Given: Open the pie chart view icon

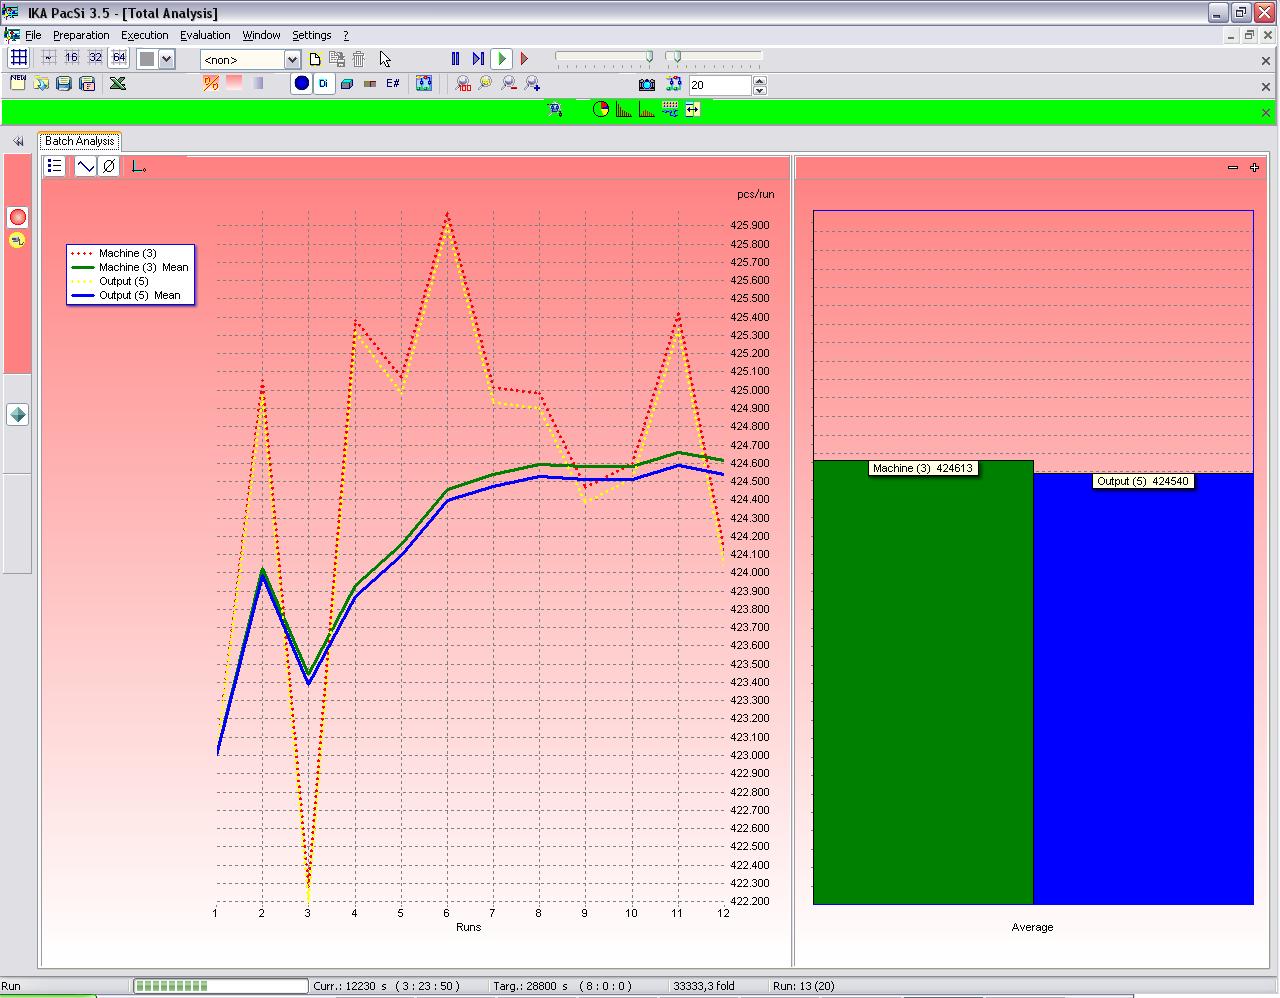Looking at the screenshot, I should 601,110.
